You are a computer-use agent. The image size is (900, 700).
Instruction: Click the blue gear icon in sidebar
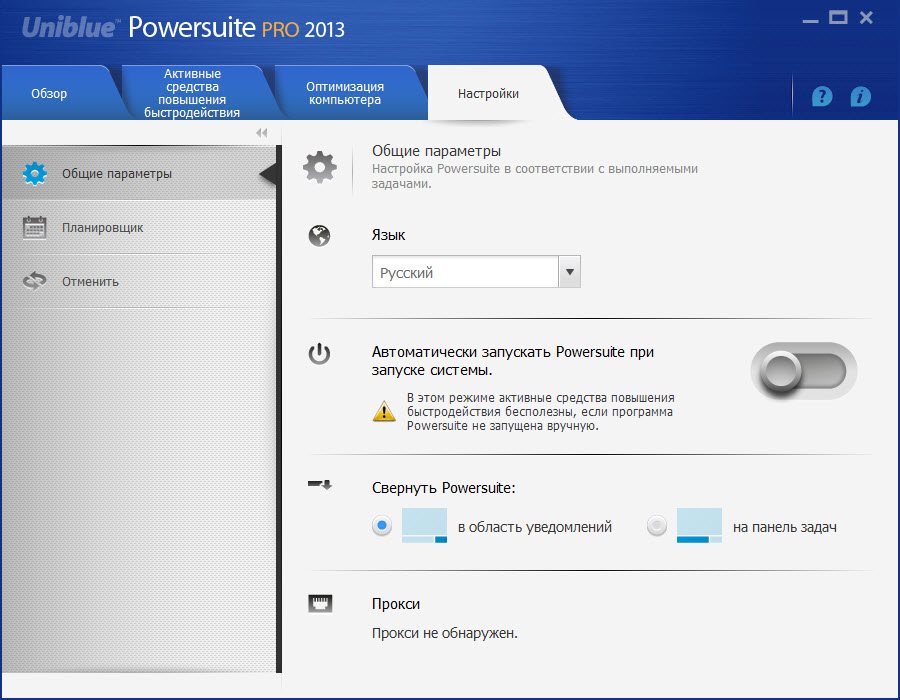click(35, 173)
